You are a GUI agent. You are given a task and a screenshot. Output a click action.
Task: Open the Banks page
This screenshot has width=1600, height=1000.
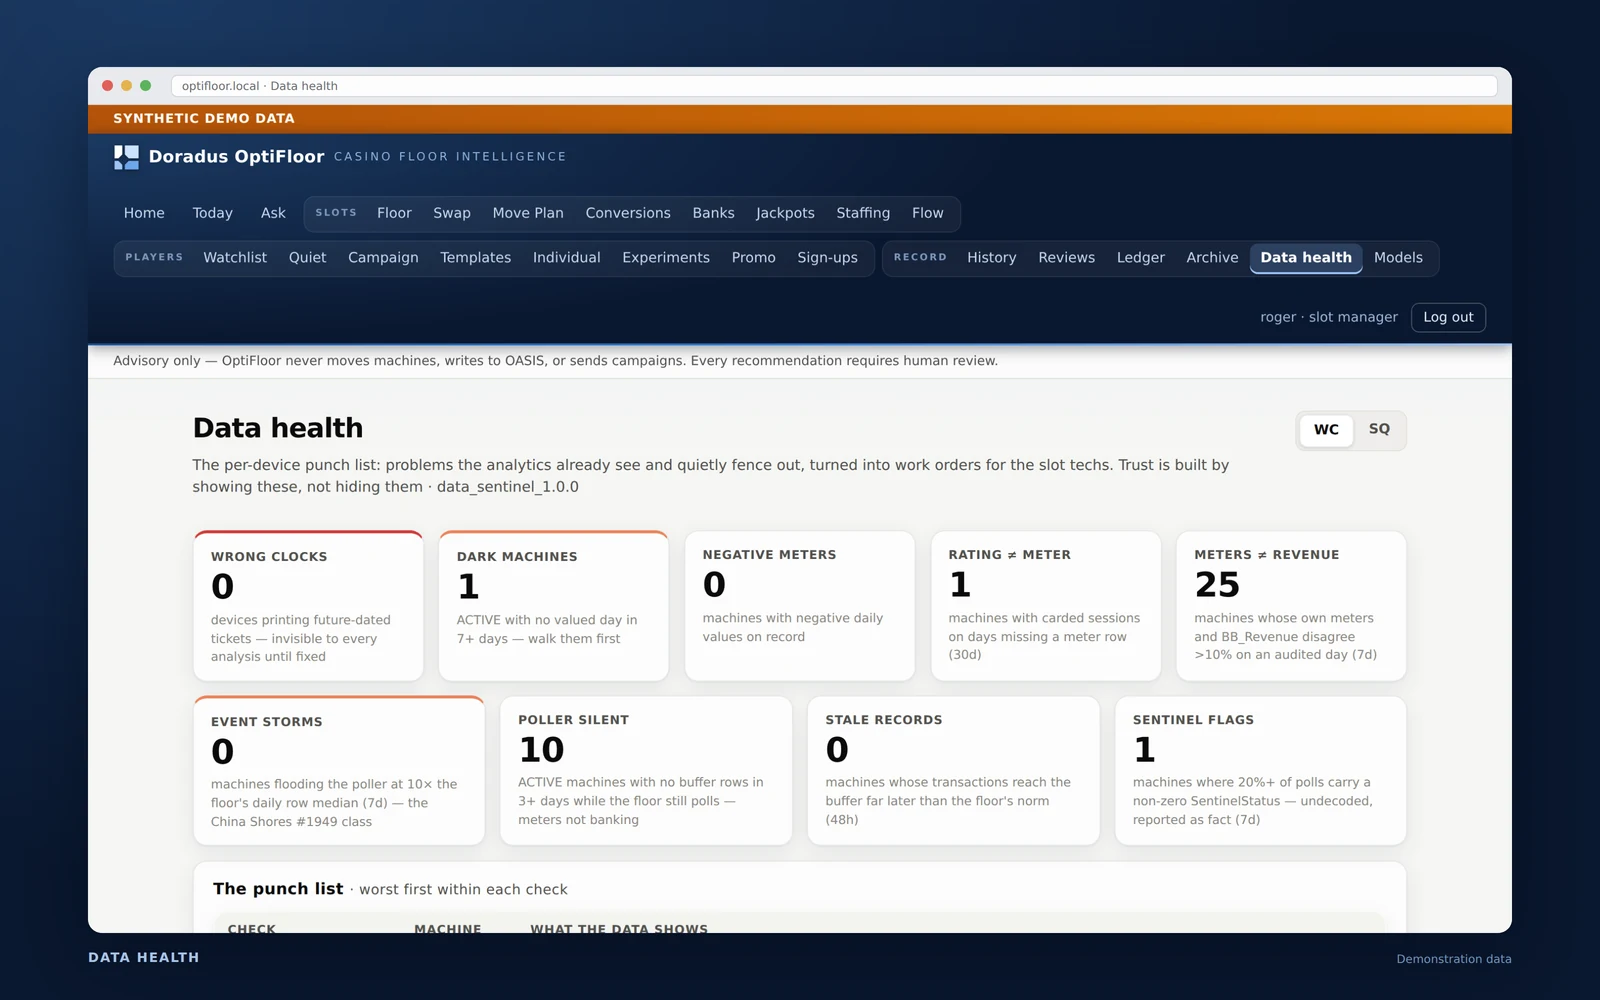click(x=713, y=213)
